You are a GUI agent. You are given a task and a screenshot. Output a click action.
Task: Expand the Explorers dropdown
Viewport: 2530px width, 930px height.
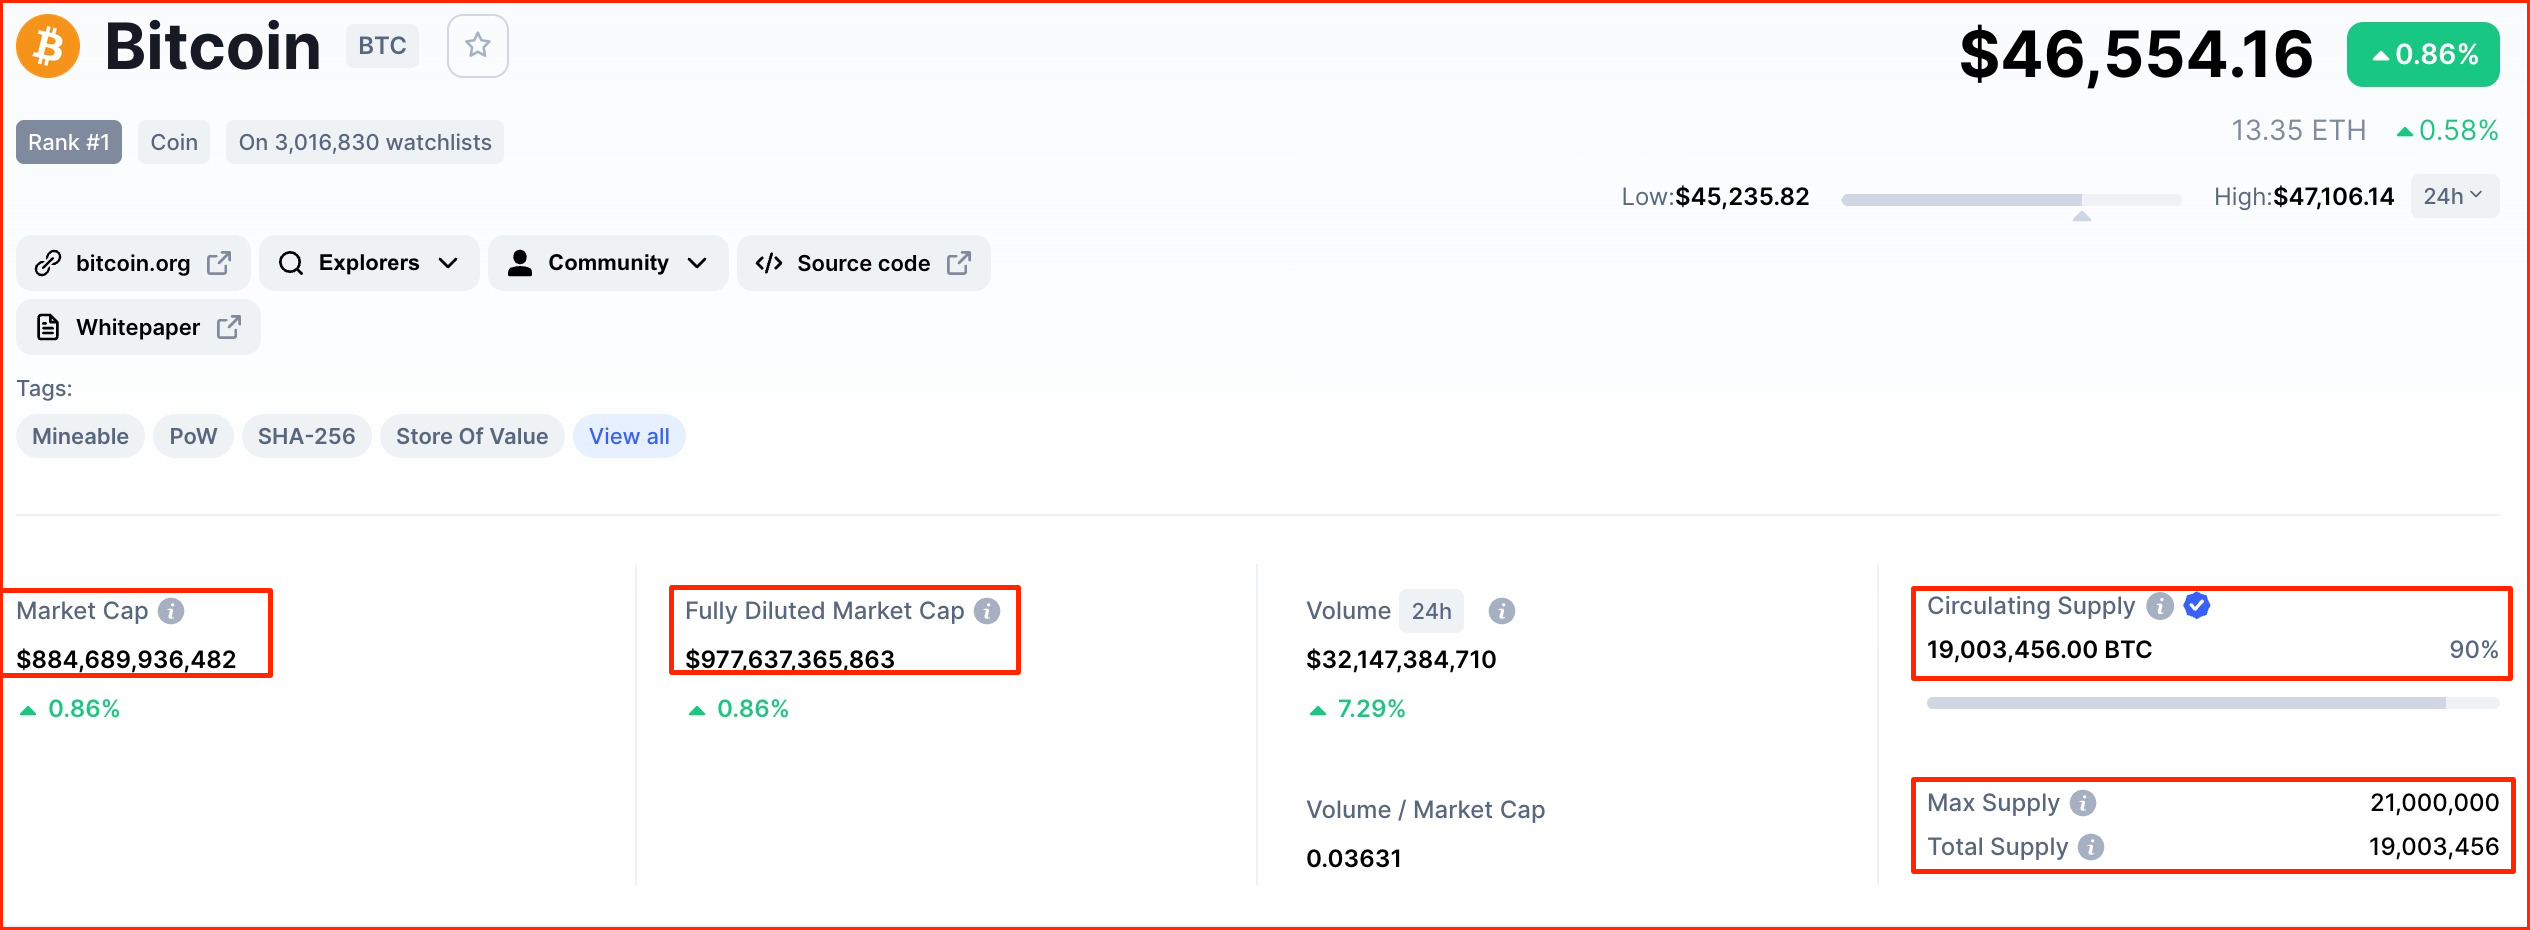(369, 263)
